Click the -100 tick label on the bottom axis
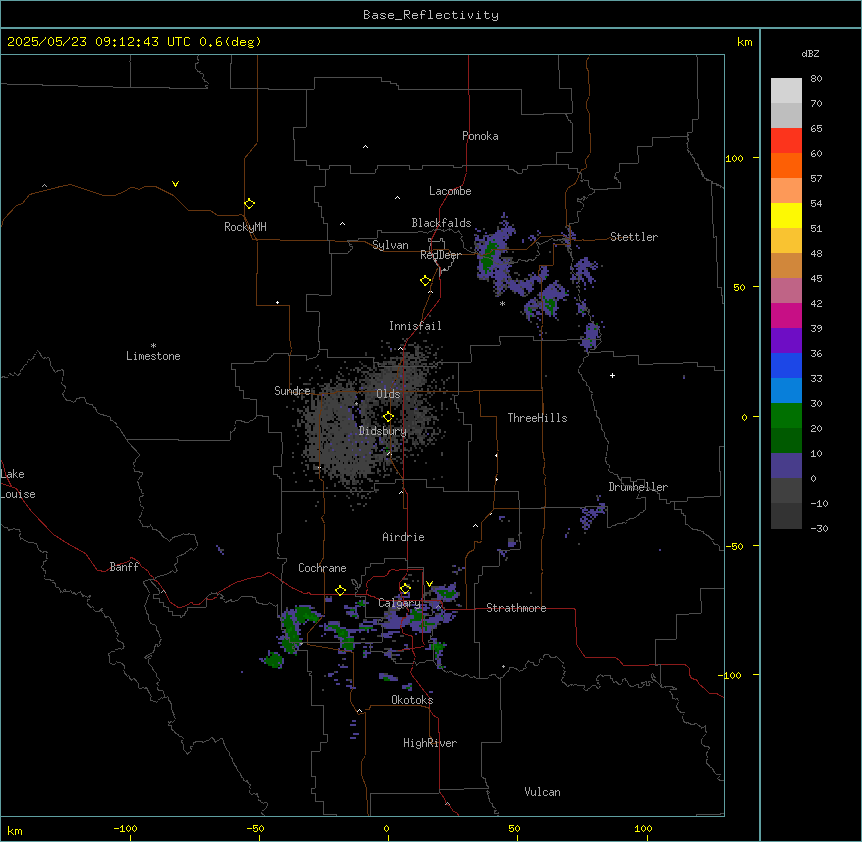The image size is (862, 842). pos(125,828)
